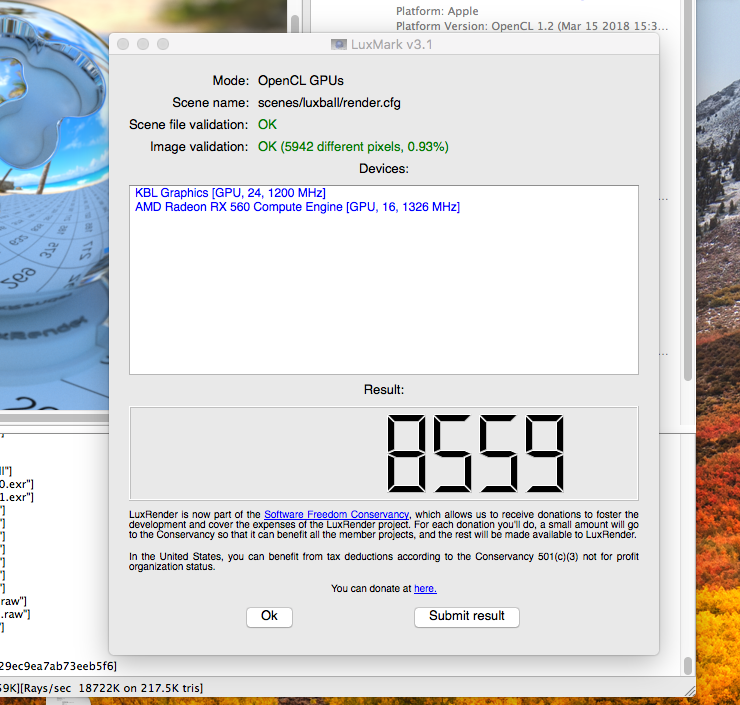This screenshot has height=705, width=740.
Task: Select KBL Graphics device entry
Action: point(230,193)
